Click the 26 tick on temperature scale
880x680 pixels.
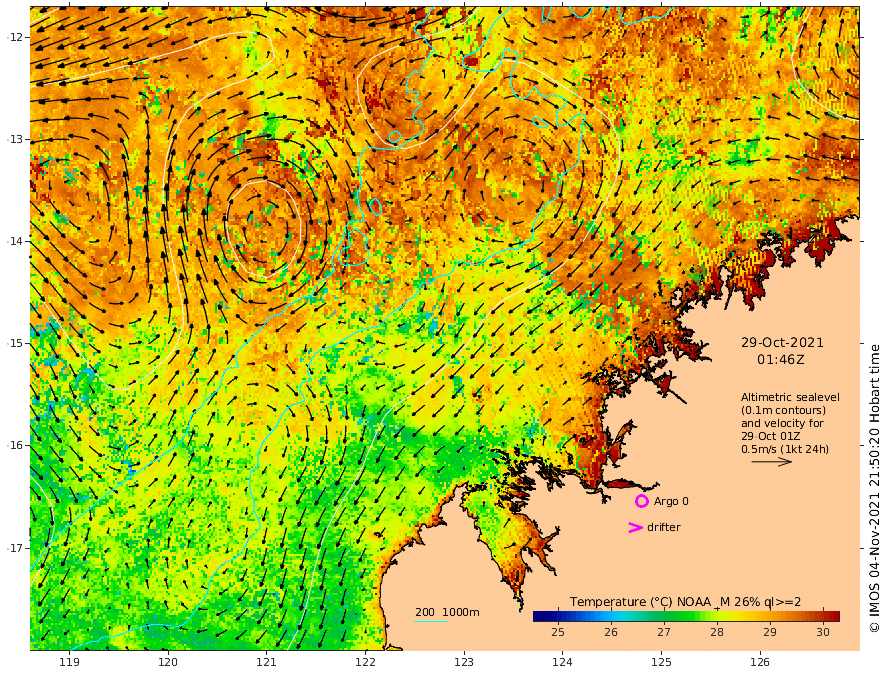(x=611, y=632)
